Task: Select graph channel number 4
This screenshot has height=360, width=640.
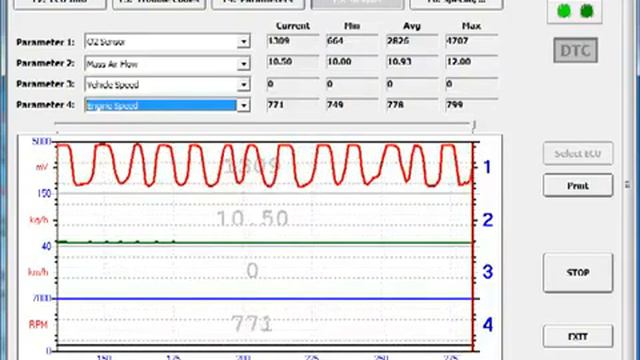Action: (x=487, y=324)
